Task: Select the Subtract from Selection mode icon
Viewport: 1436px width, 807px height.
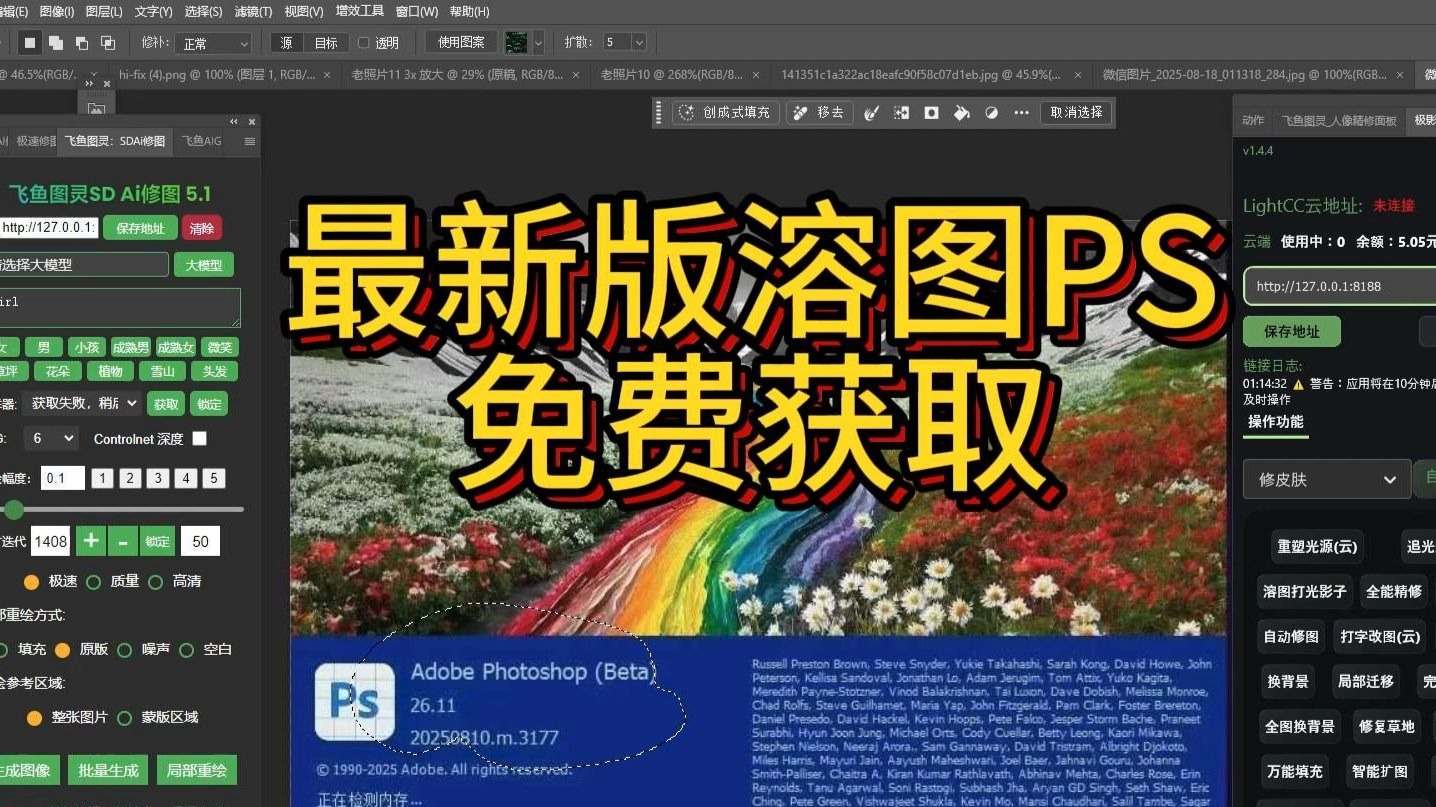Action: click(x=82, y=43)
